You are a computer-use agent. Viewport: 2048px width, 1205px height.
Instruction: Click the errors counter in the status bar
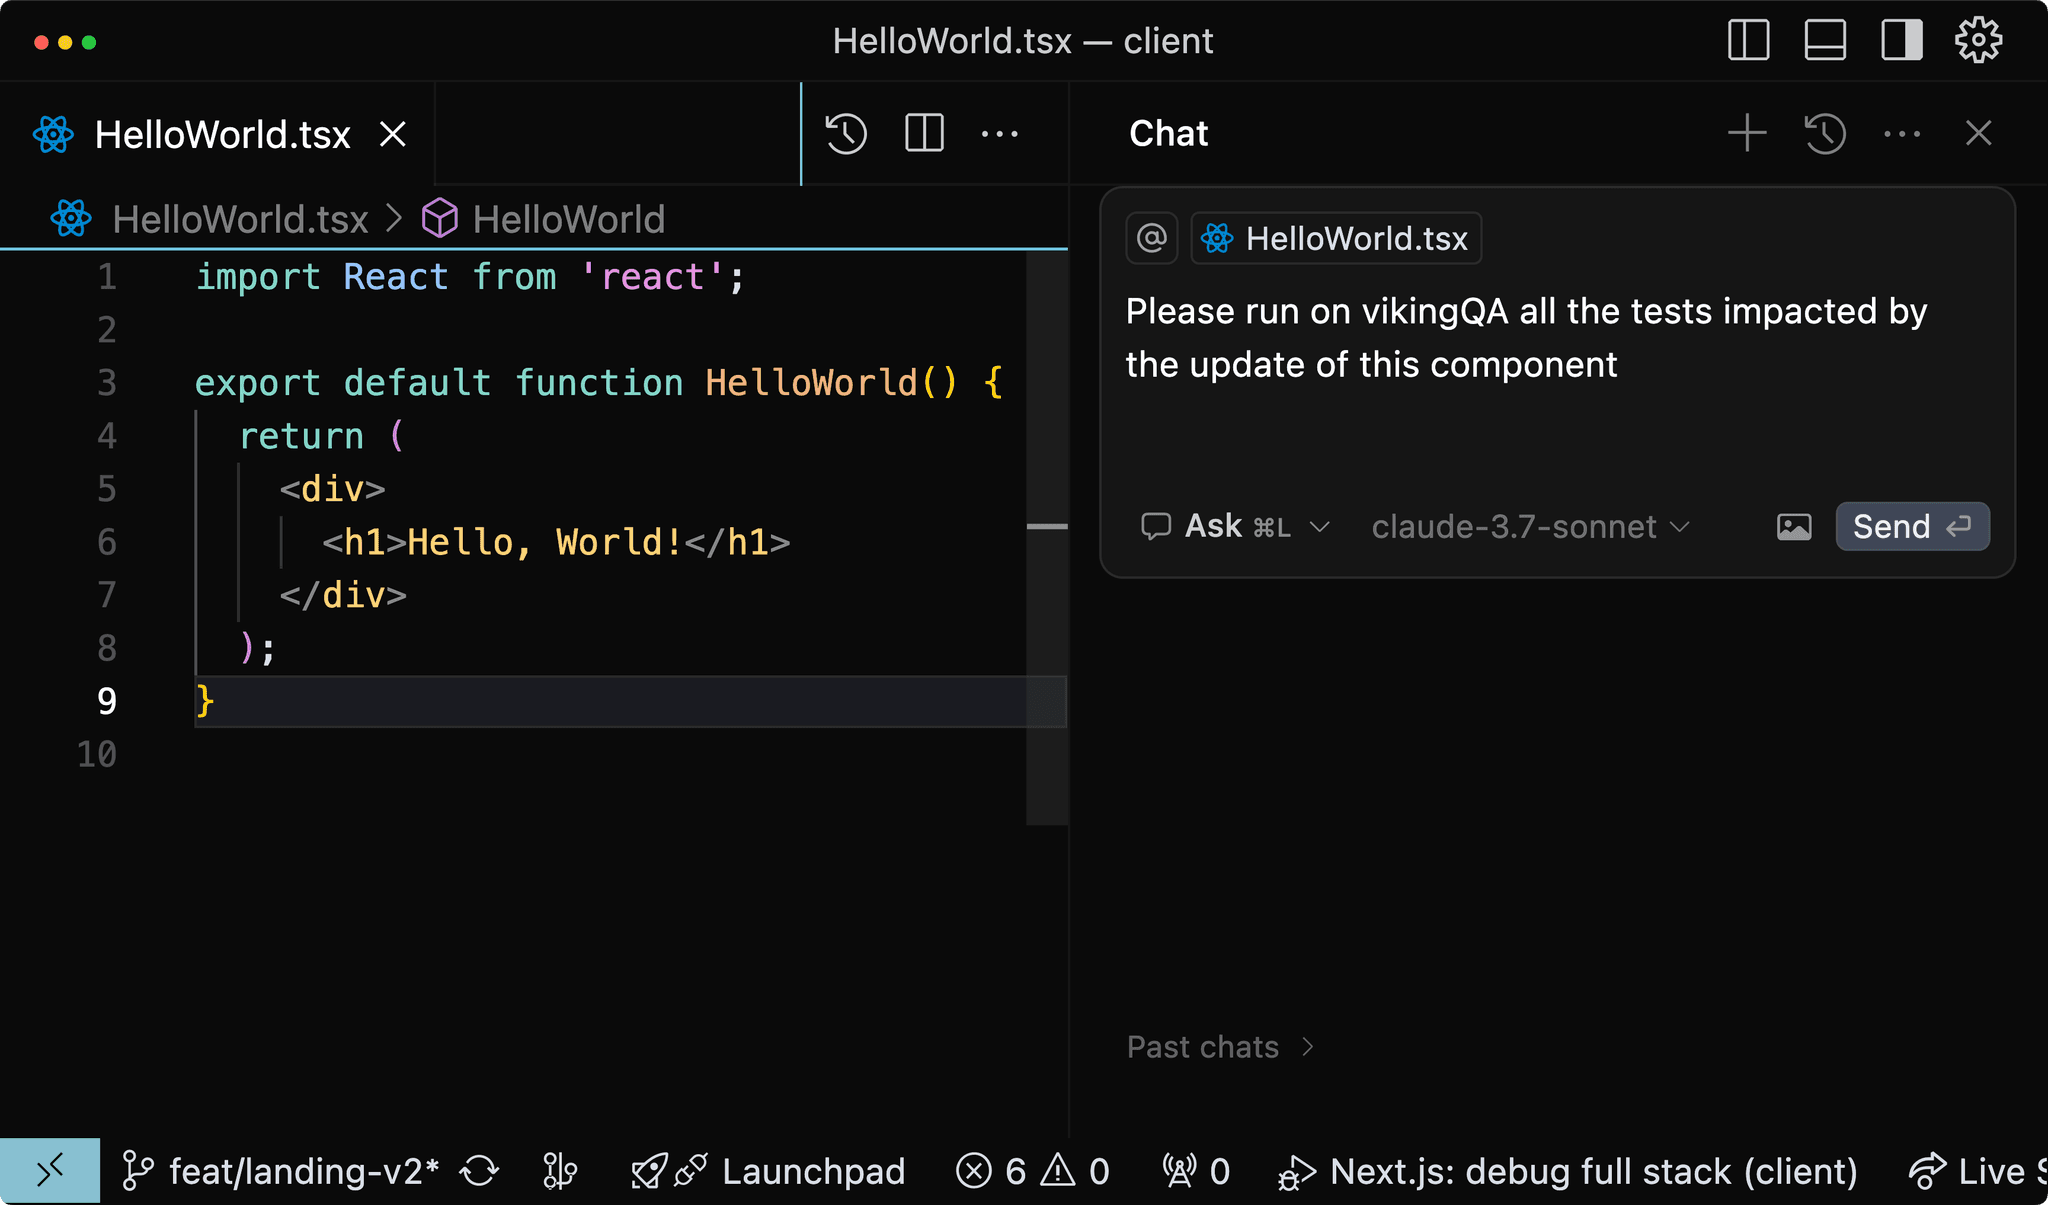coord(1000,1171)
